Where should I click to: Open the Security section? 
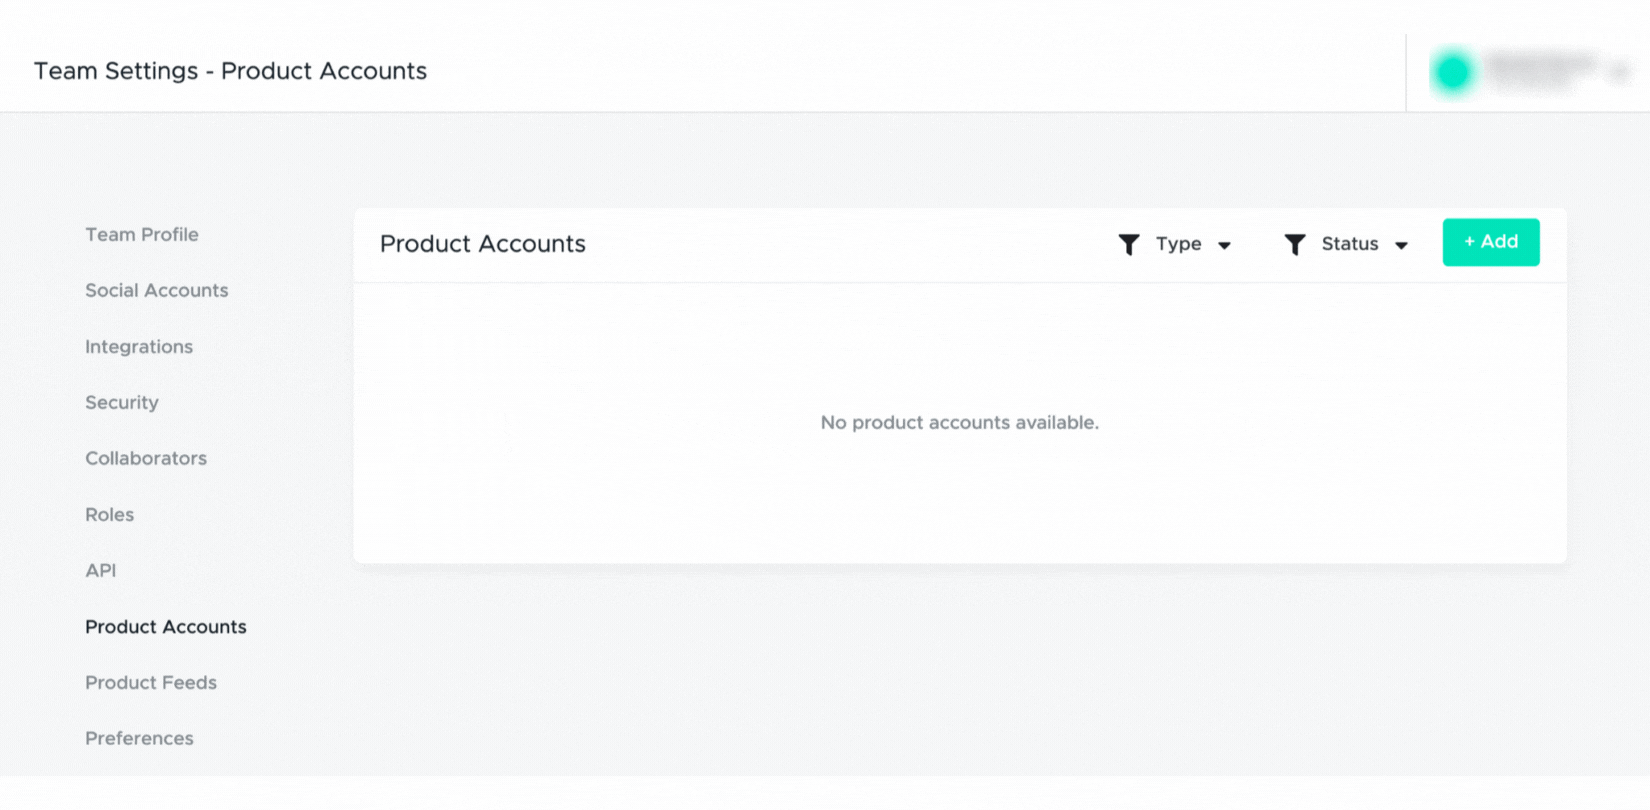click(x=121, y=402)
